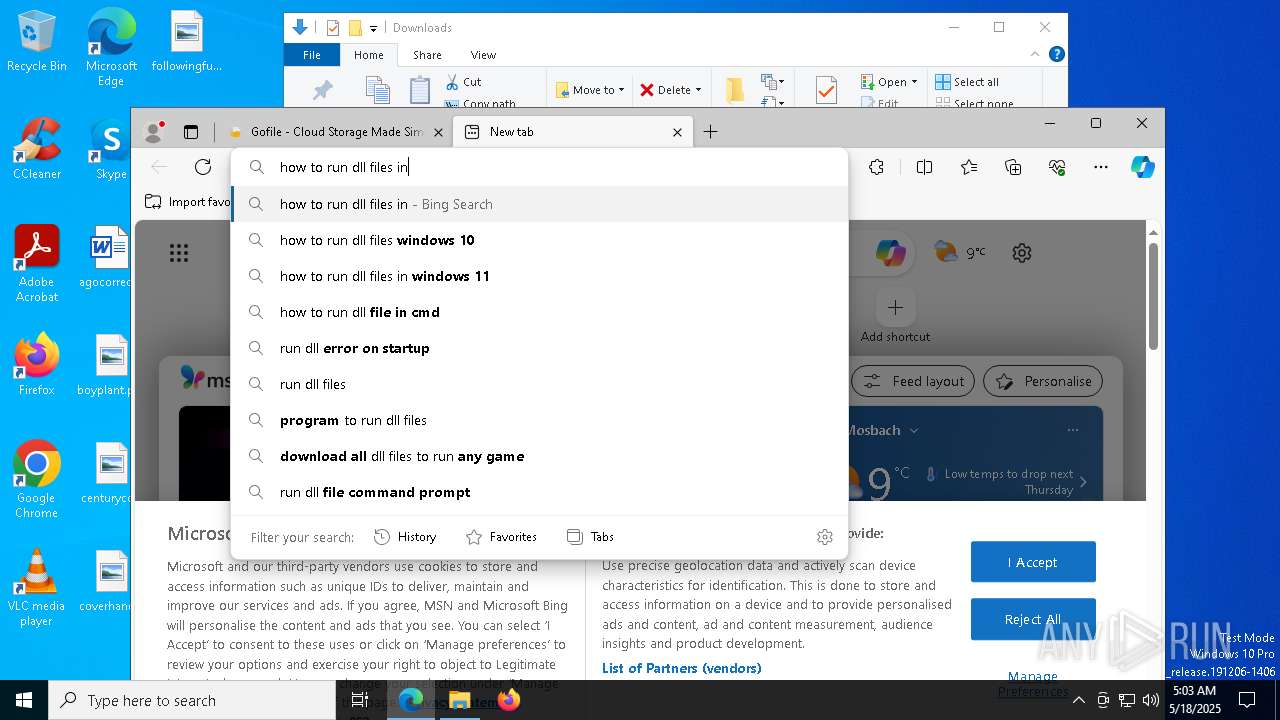The image size is (1280, 720).
Task: Switch to the Home ribbon tab
Action: (x=368, y=55)
